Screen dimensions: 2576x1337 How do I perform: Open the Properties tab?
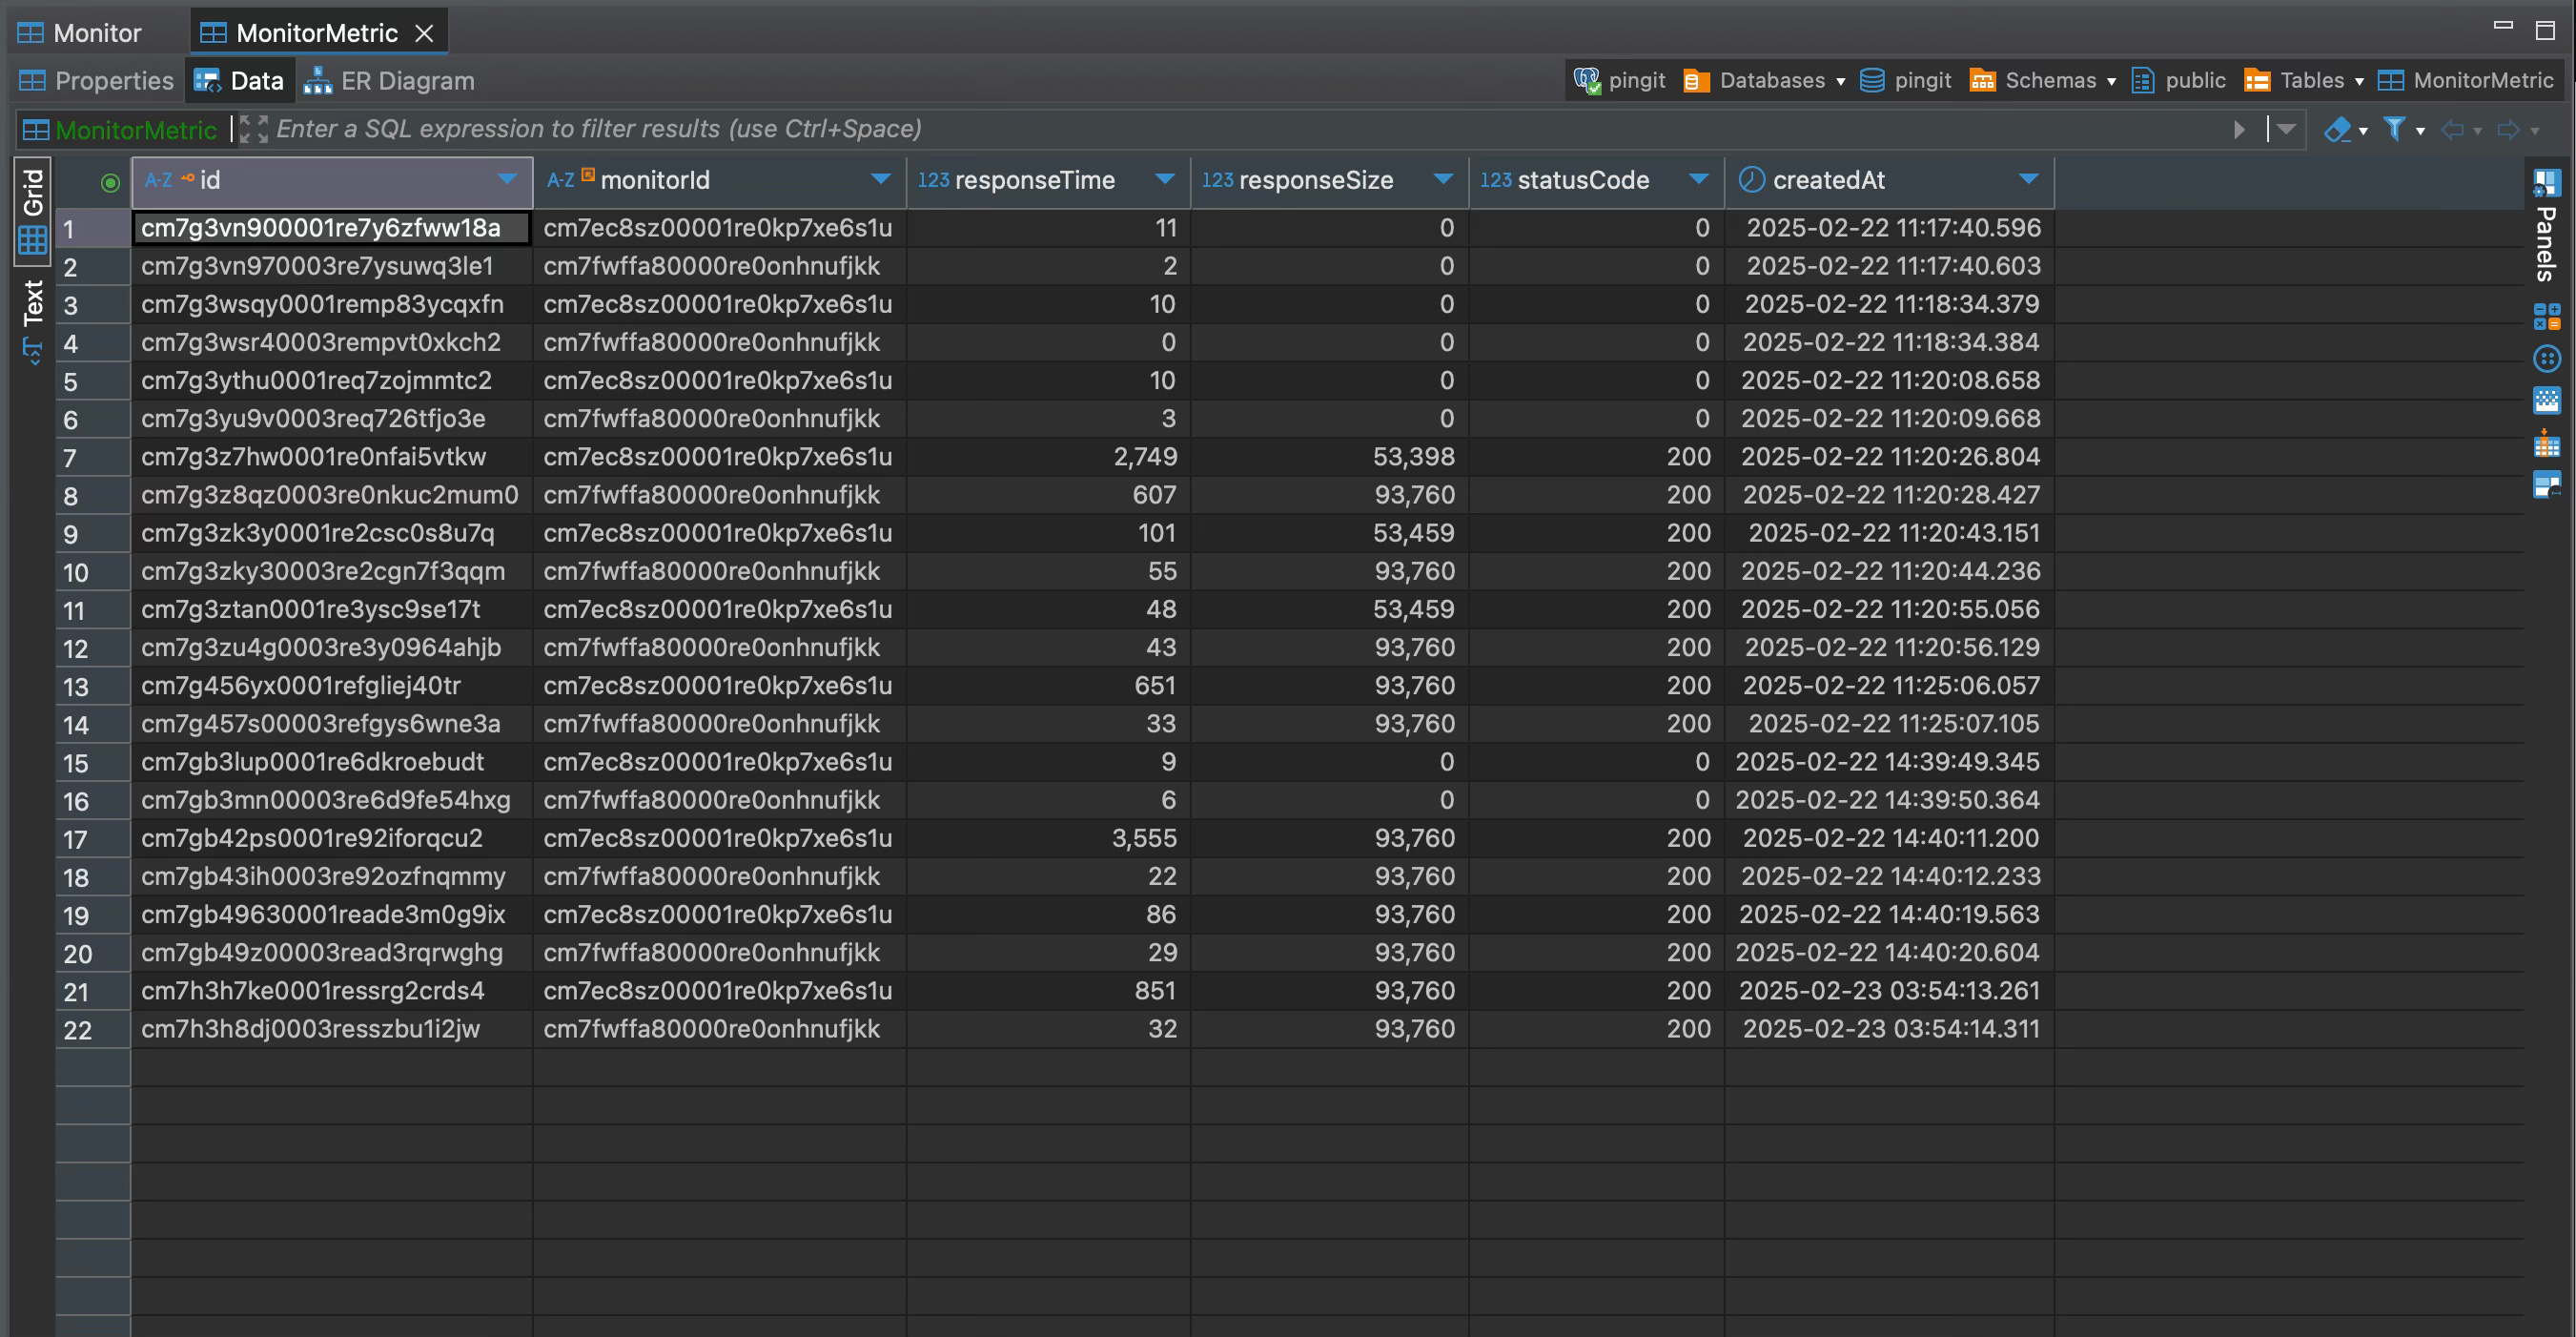click(96, 81)
